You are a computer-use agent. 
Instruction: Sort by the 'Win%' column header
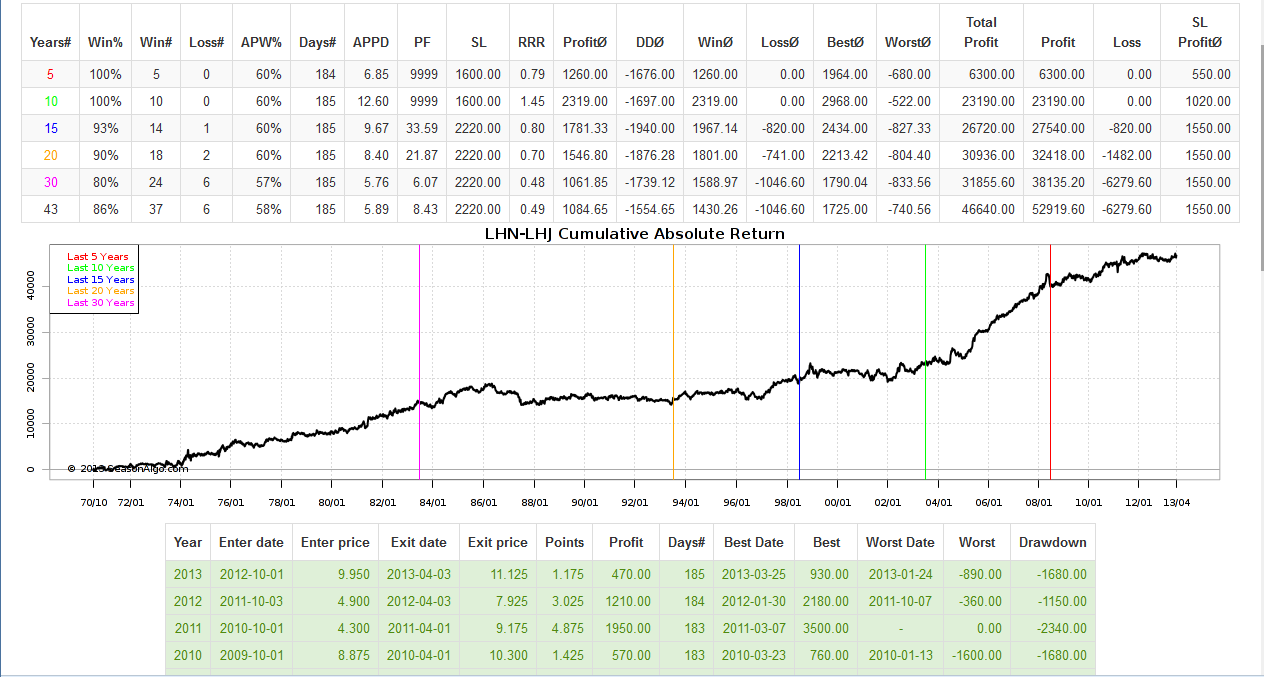pyautogui.click(x=105, y=42)
